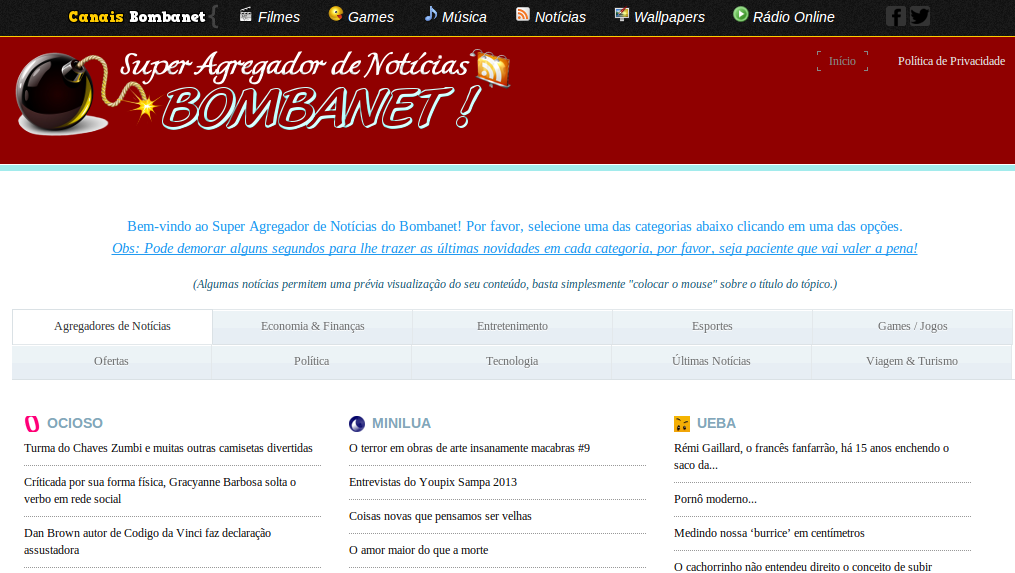1015x573 pixels.
Task: Click the BOMBANET! banner title
Action: click(322, 107)
